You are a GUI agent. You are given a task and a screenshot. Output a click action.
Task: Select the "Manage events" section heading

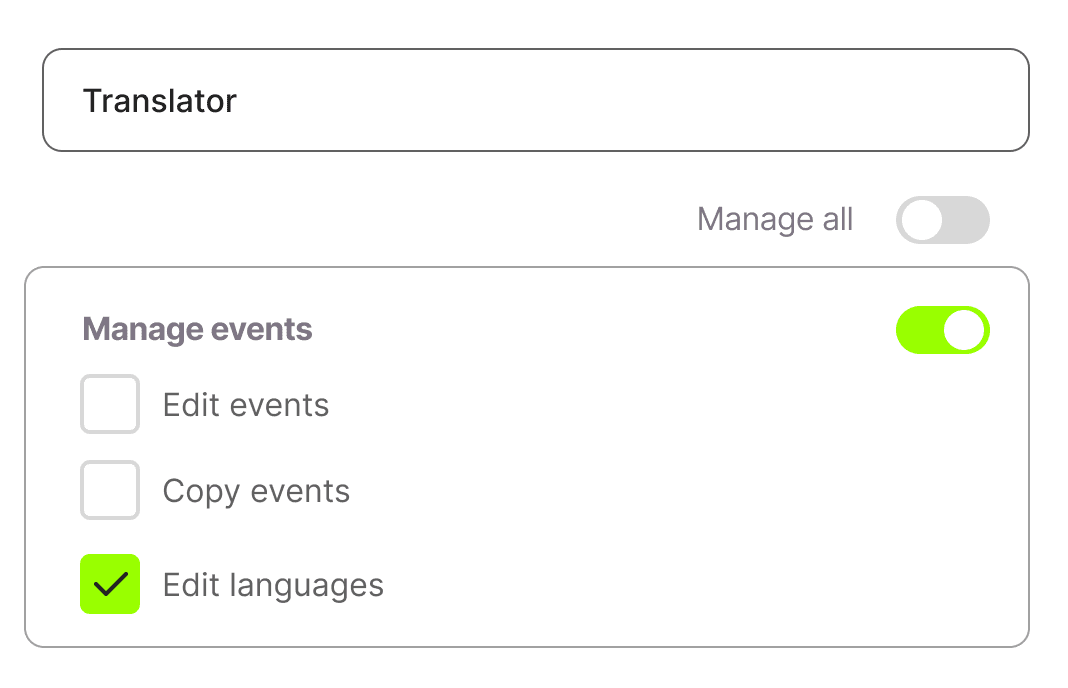click(197, 330)
